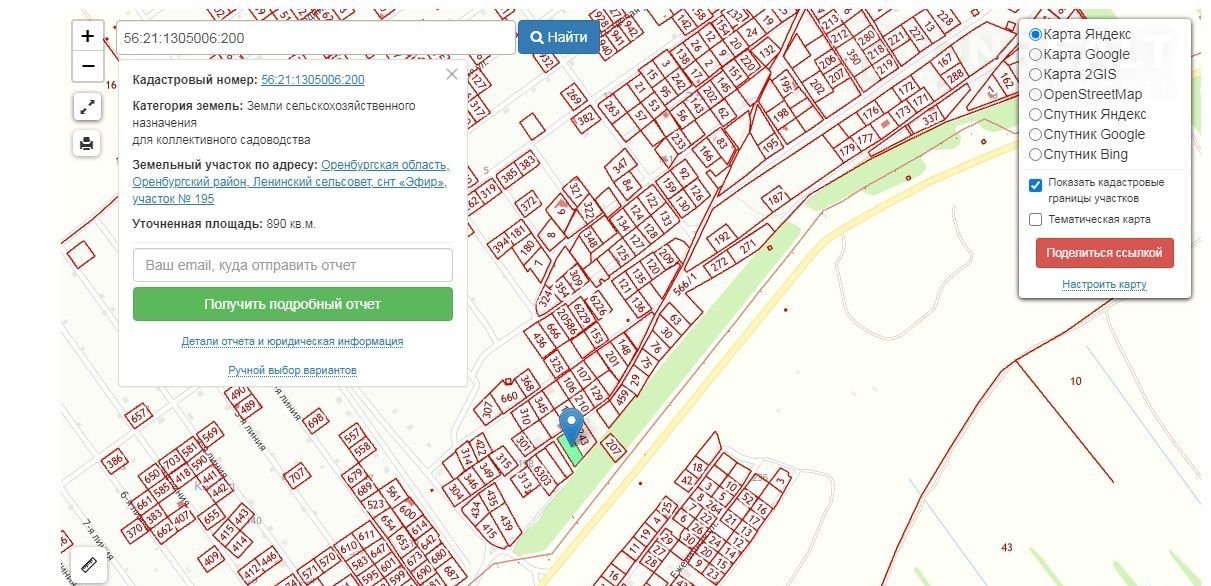Close the parcel info popup
The image size is (1211, 586).
point(451,74)
